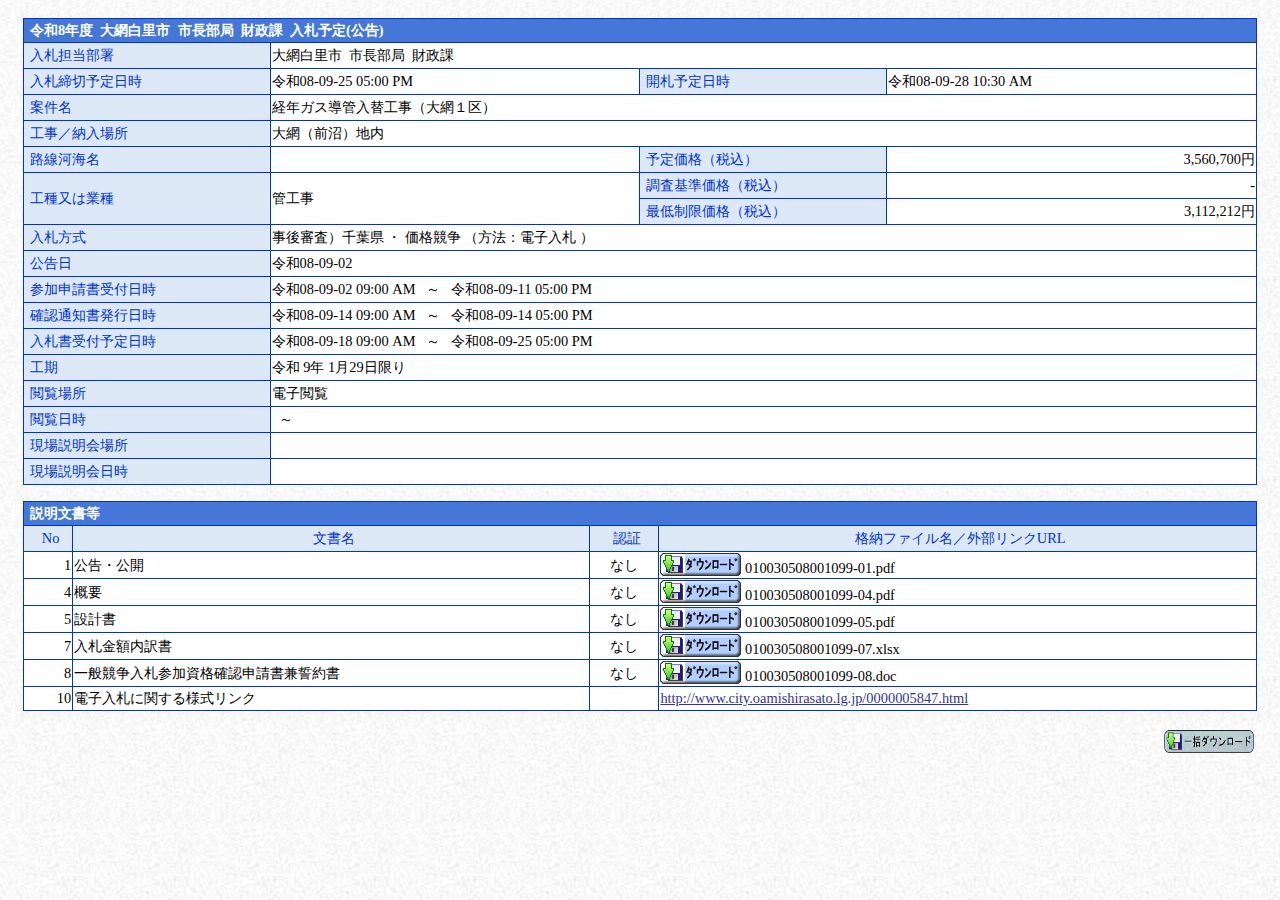The width and height of the screenshot is (1280, 900).
Task: Click the 入札締切予定日時 value 令和08-09-25 05:00 PM
Action: (342, 81)
